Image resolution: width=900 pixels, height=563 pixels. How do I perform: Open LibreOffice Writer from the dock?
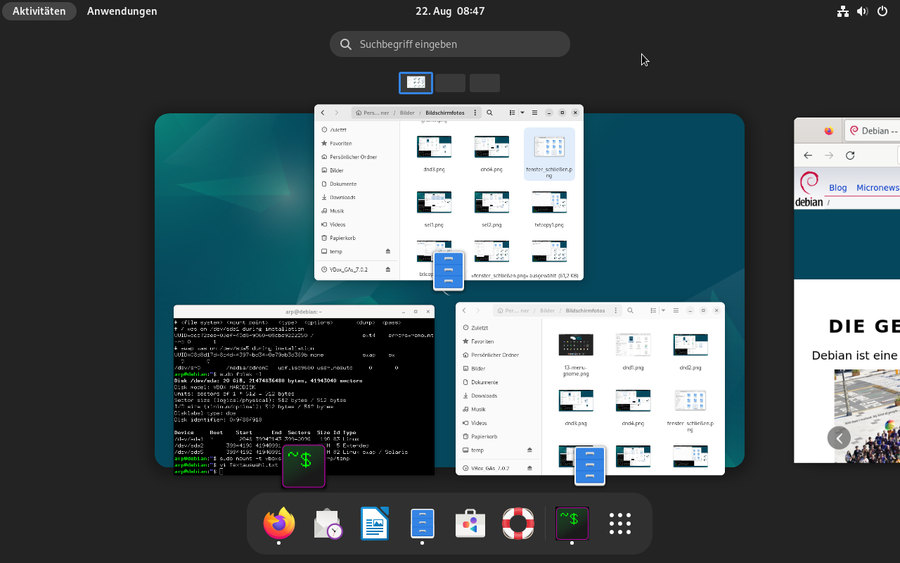[374, 523]
